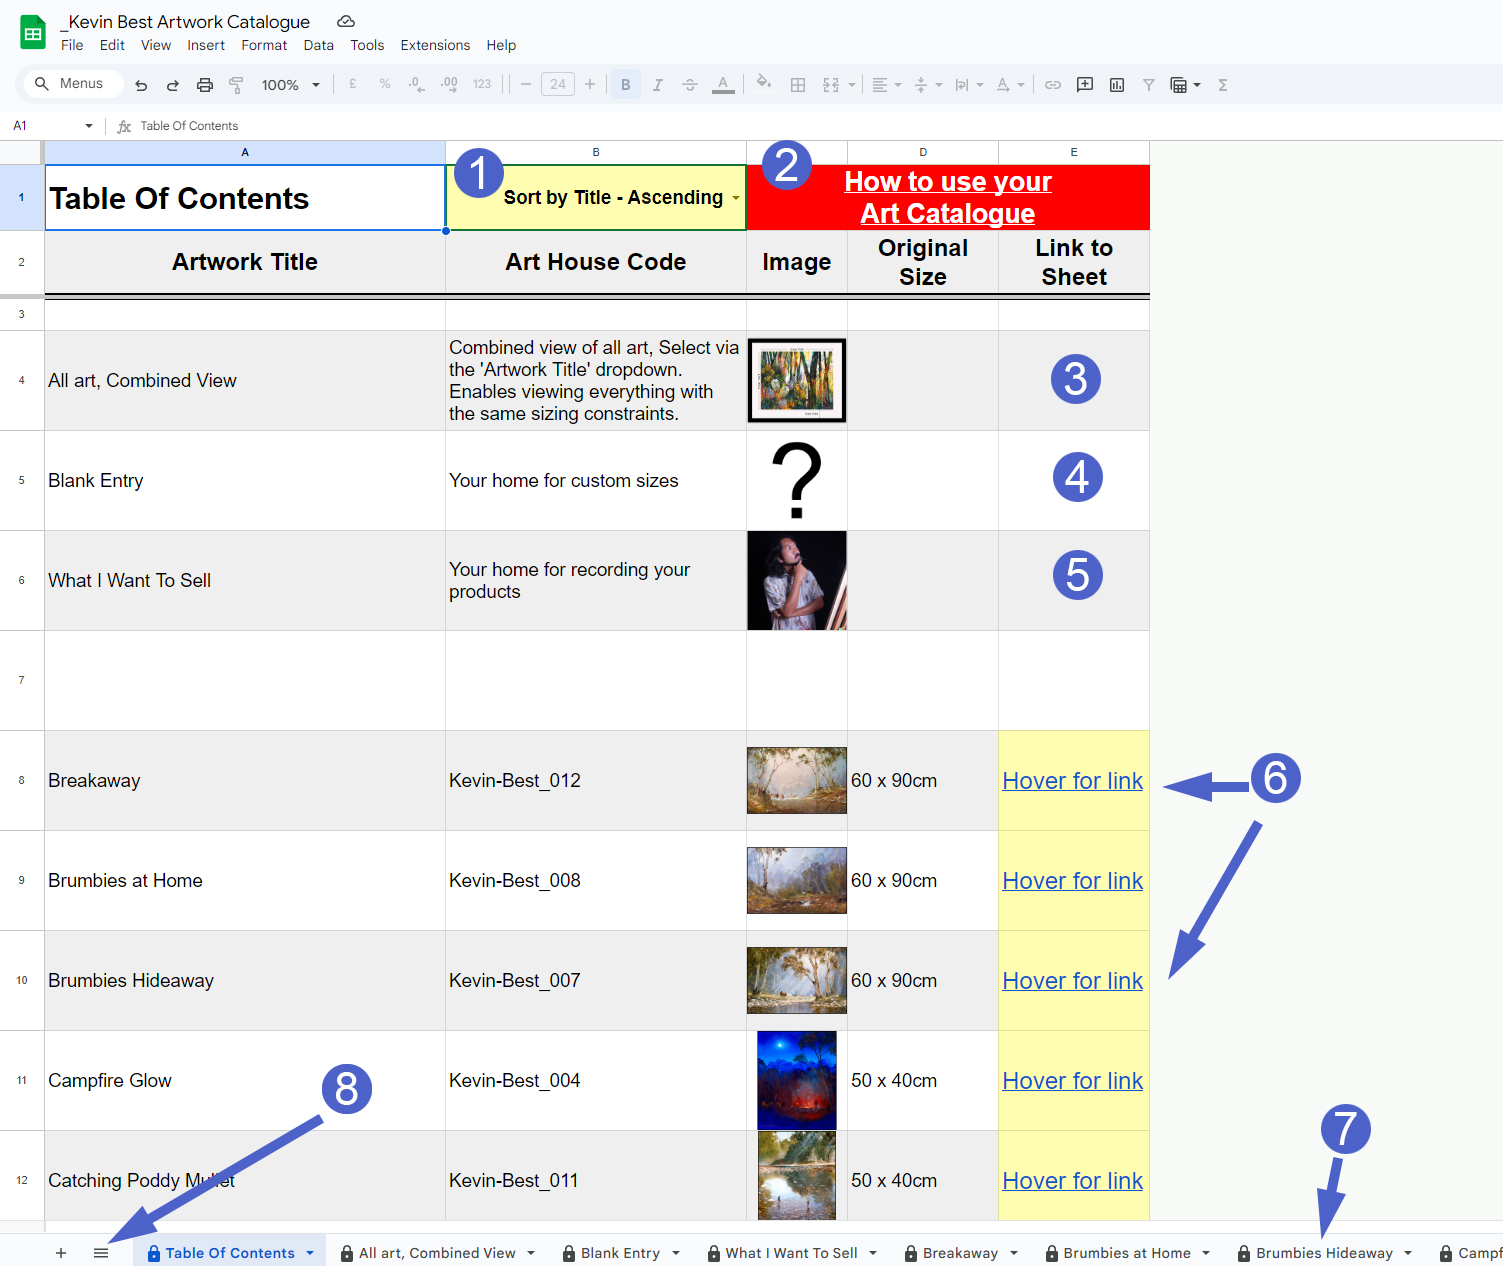Select the paint format tool
This screenshot has width=1503, height=1266.
point(237,85)
